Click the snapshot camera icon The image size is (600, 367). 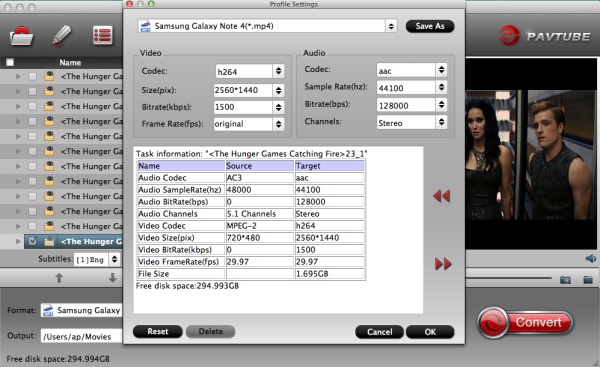[x=565, y=280]
